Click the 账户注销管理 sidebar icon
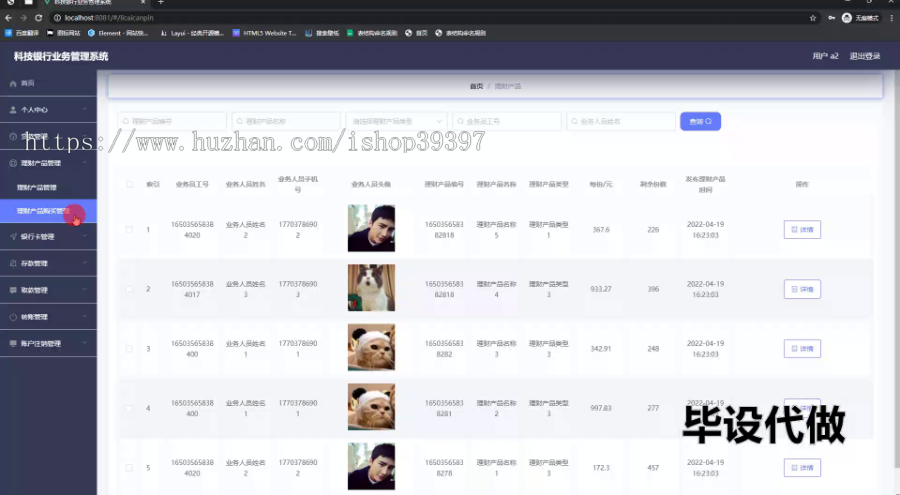The width and height of the screenshot is (900, 495). tap(13, 343)
